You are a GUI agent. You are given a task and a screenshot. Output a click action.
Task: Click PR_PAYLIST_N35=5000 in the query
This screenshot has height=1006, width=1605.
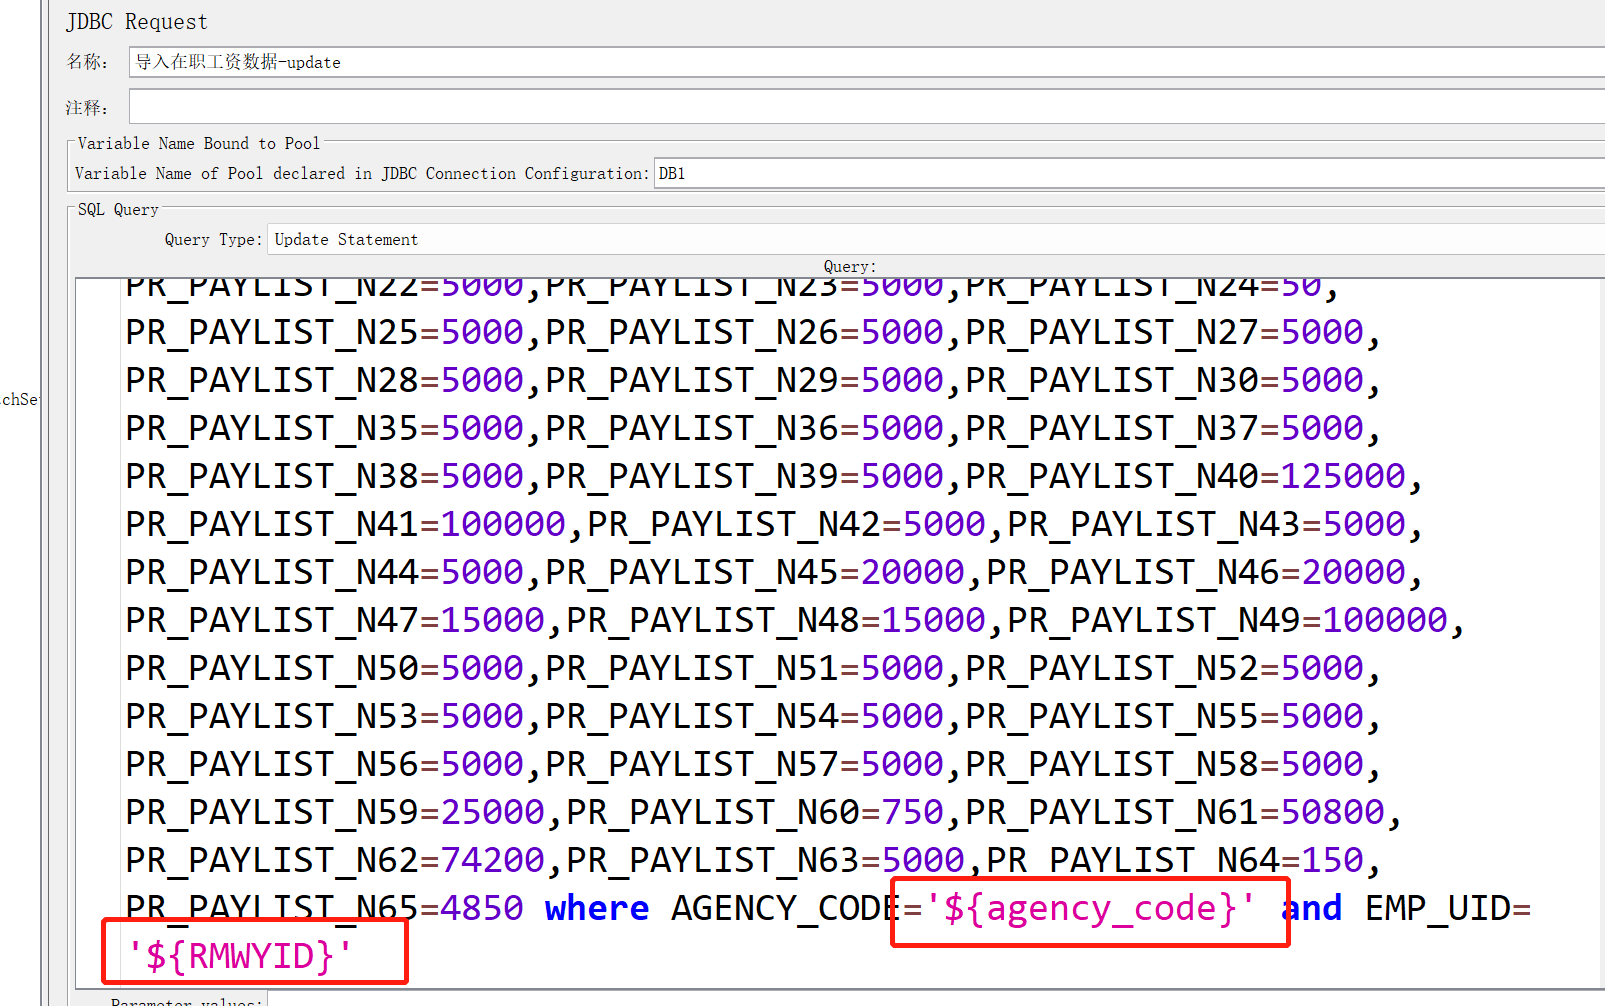(x=325, y=428)
